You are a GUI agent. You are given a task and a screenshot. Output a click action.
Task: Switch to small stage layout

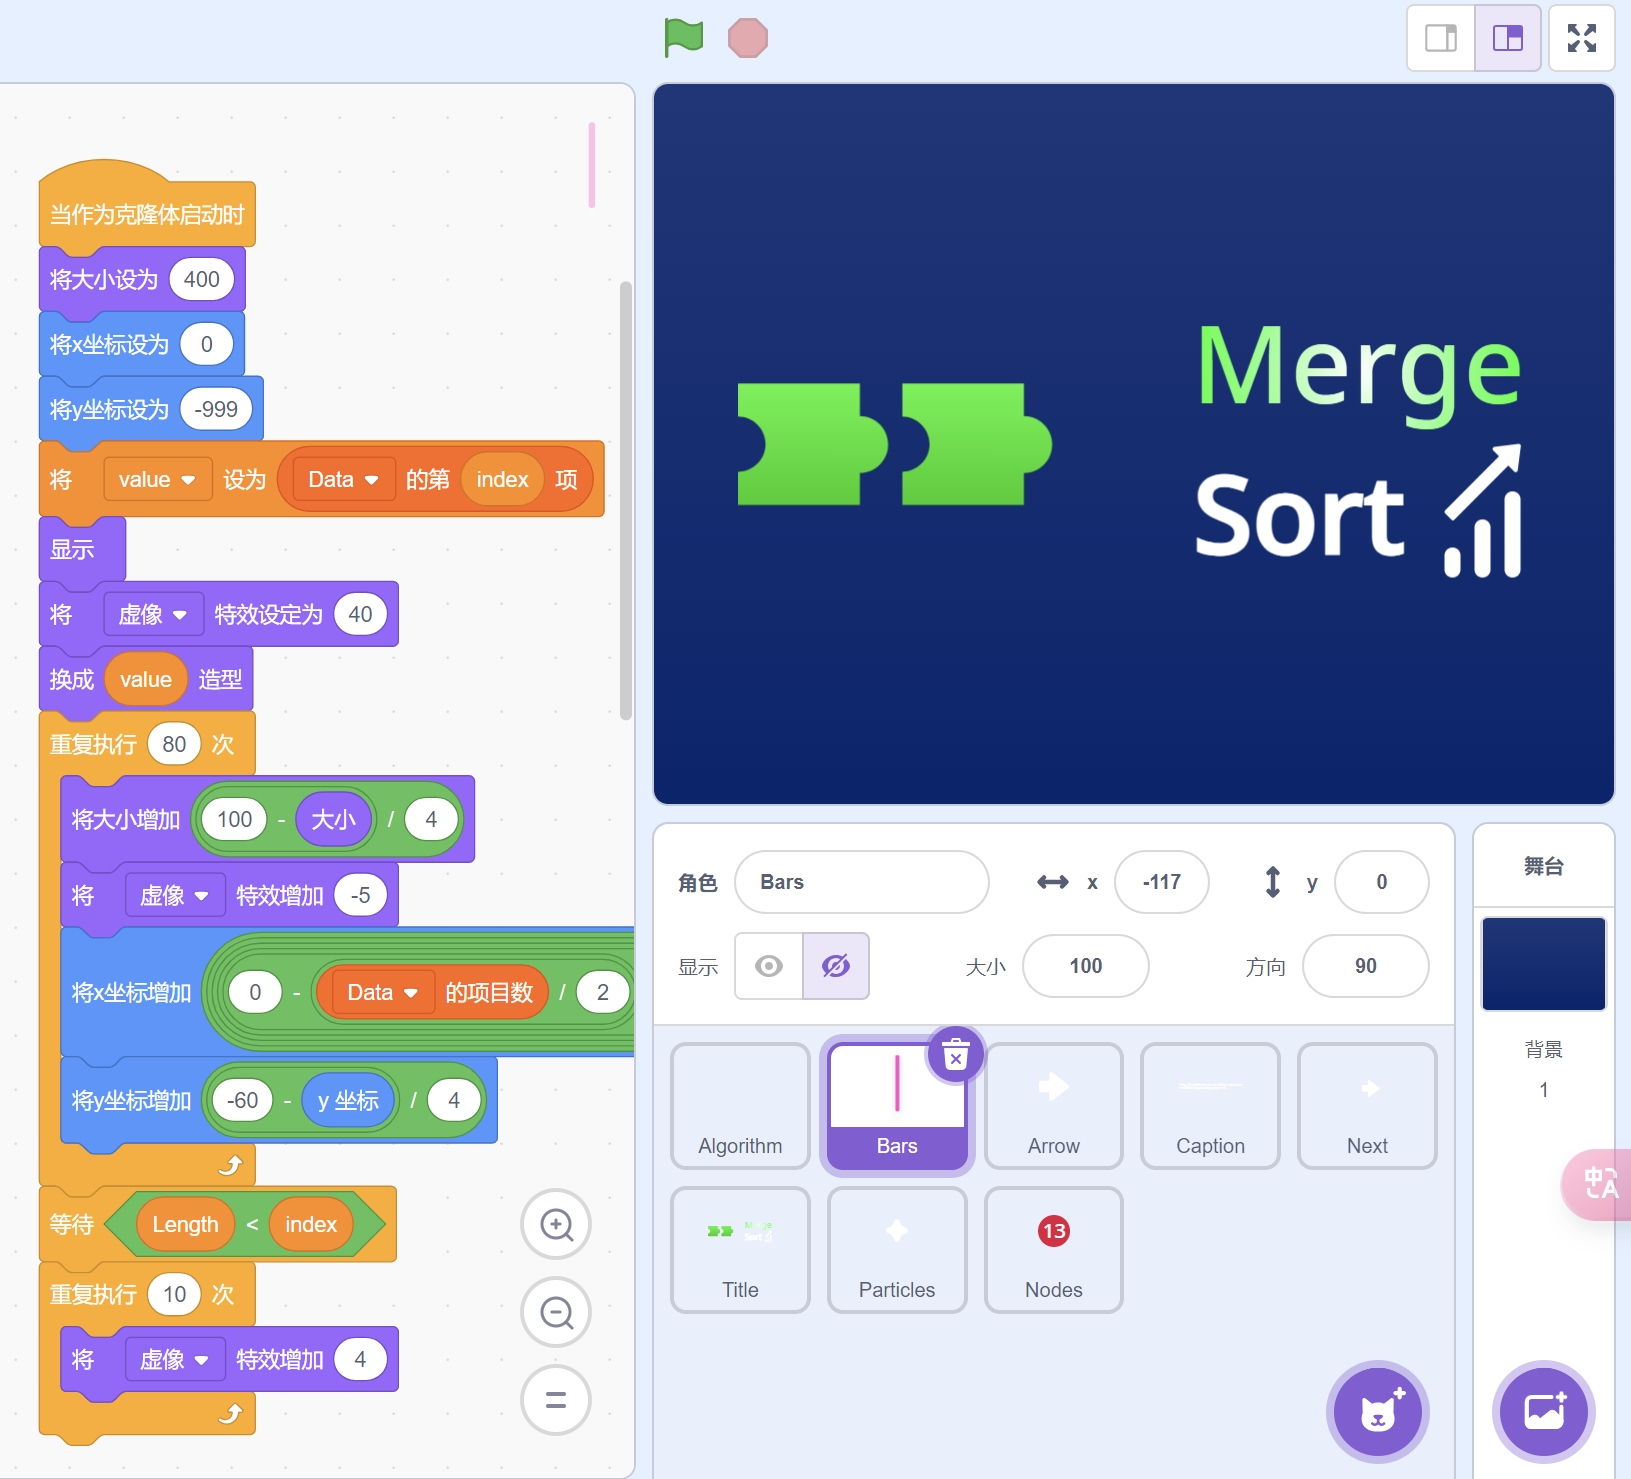tap(1441, 38)
